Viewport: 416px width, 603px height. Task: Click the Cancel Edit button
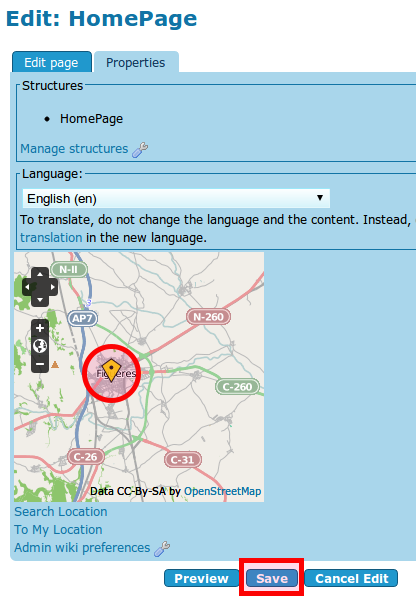point(351,578)
